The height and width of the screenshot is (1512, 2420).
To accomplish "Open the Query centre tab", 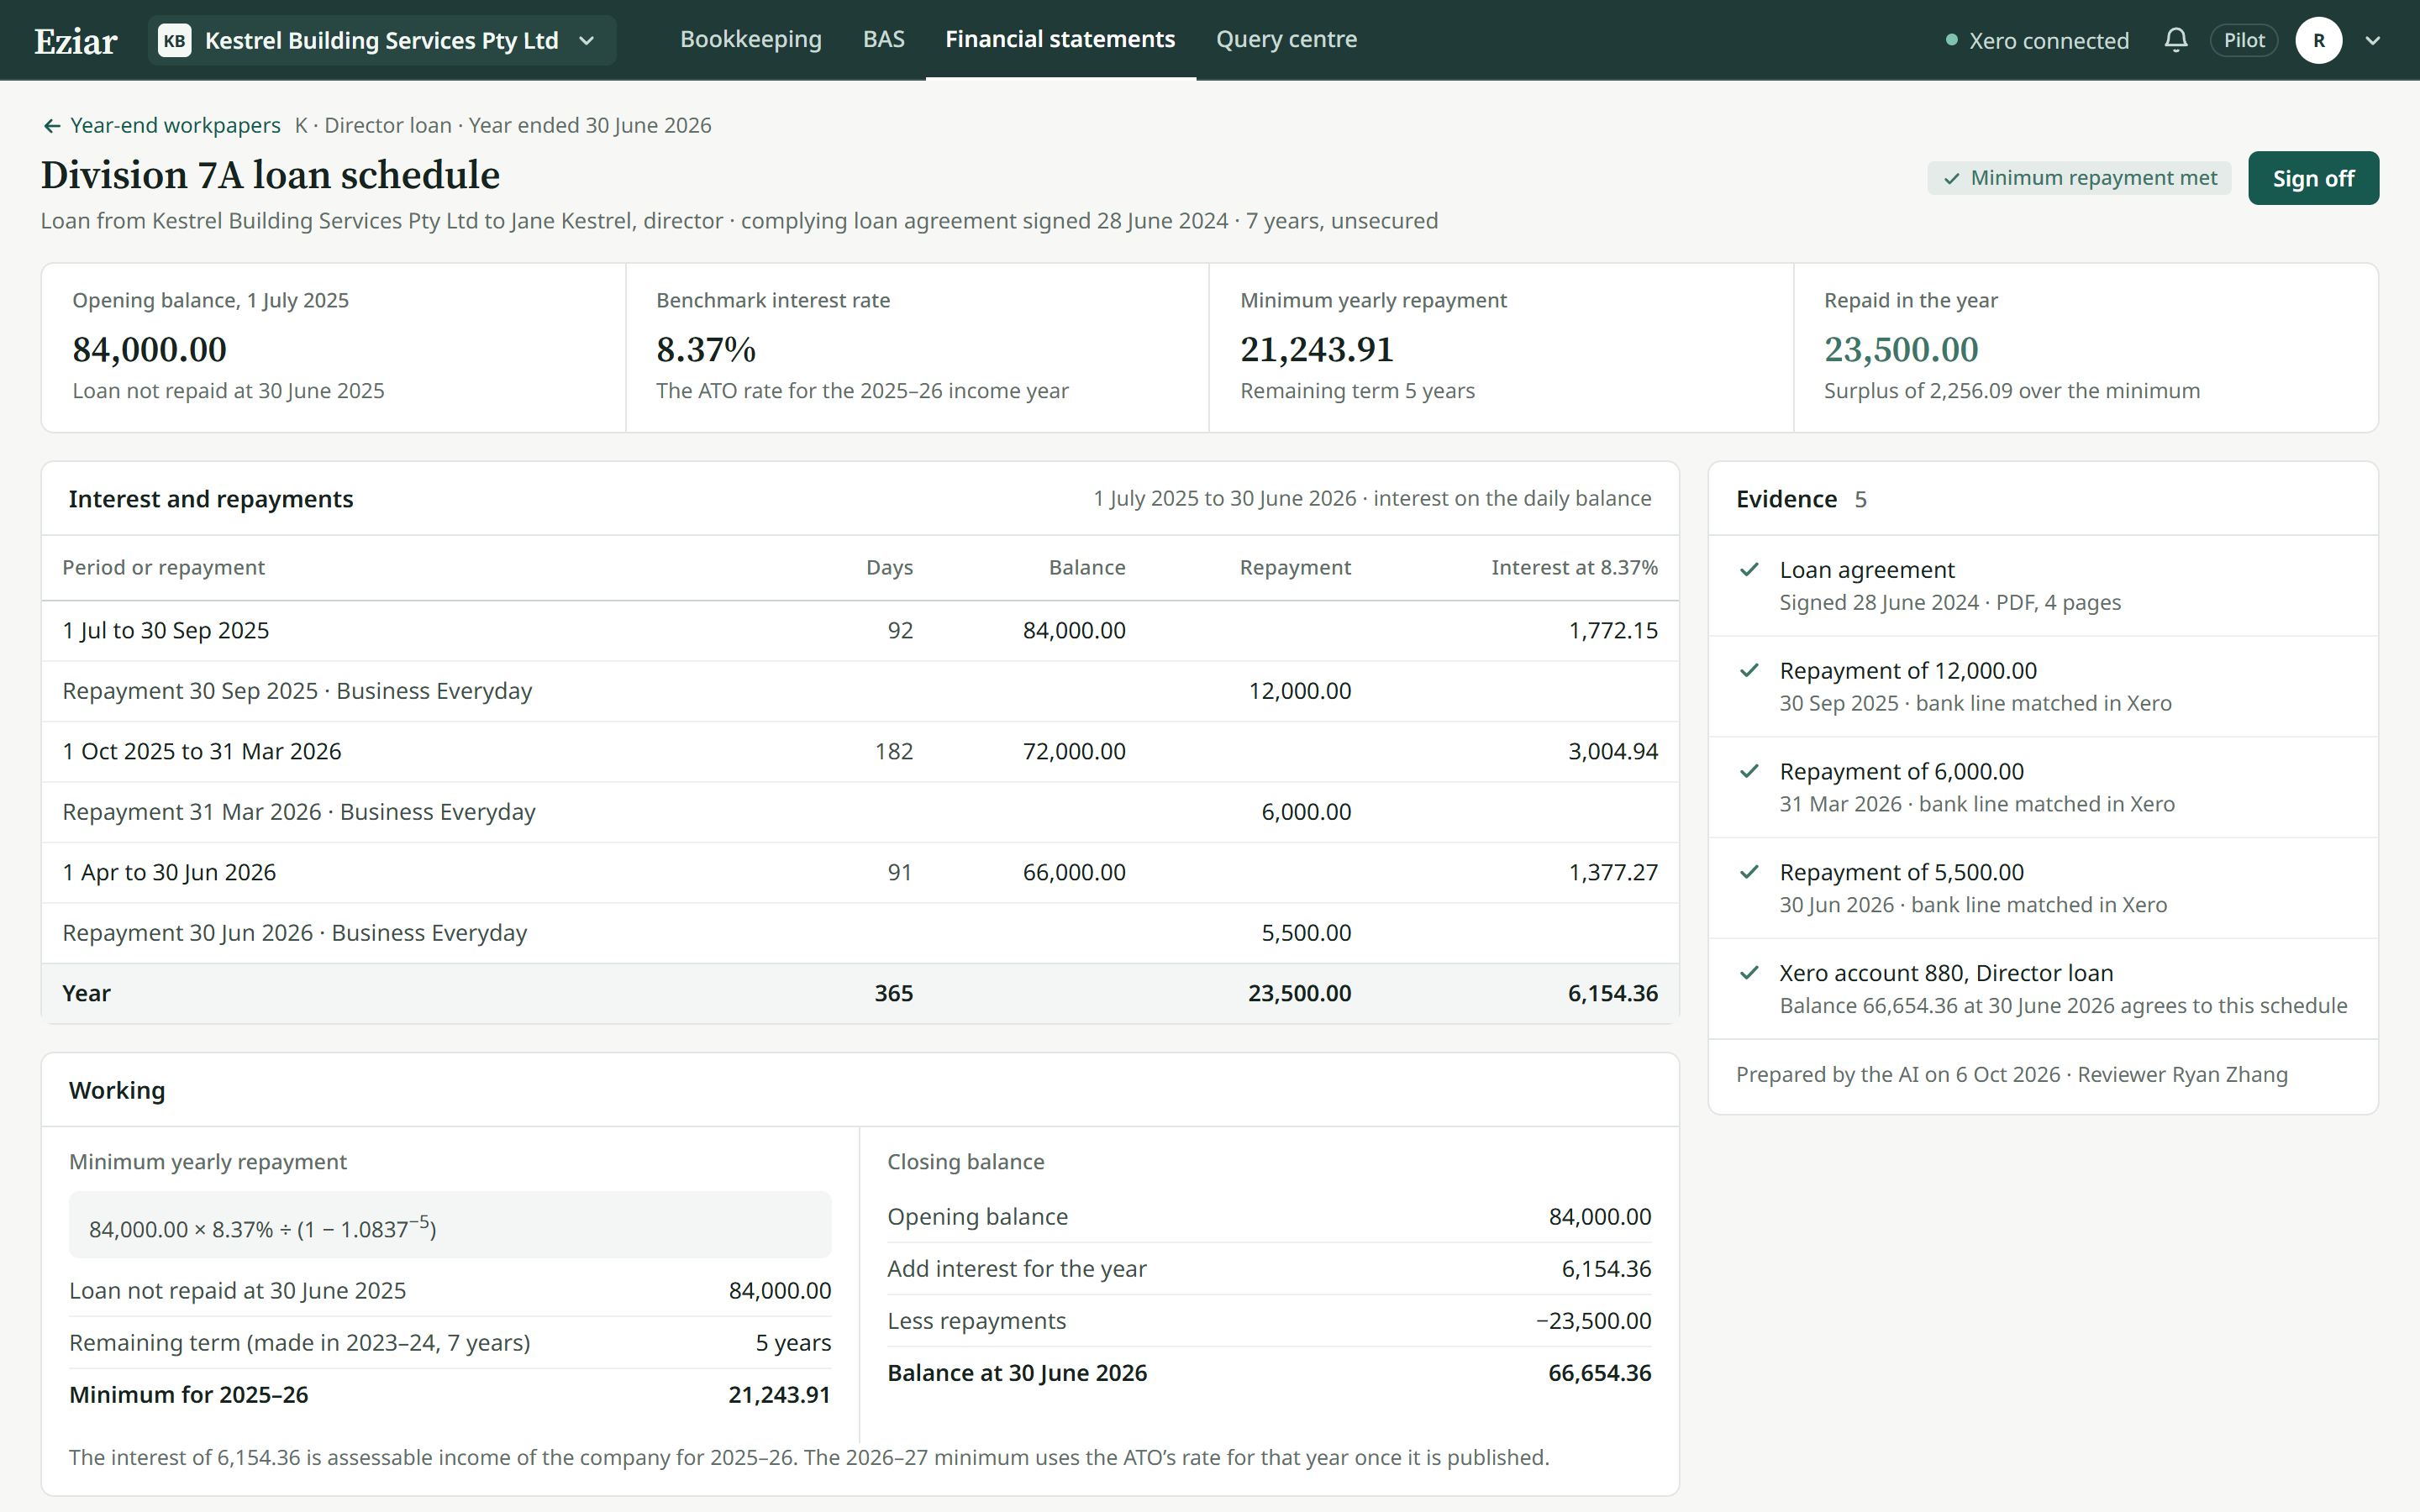I will 1286,39.
